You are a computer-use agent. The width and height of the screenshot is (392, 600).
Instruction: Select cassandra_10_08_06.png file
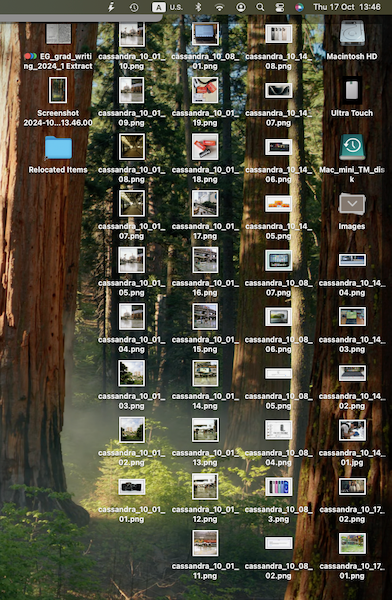coord(278,317)
